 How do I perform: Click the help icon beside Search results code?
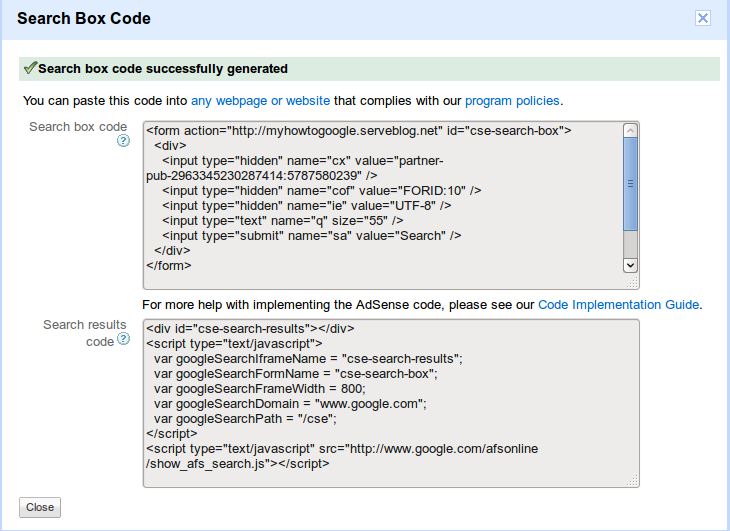pyautogui.click(x=123, y=339)
